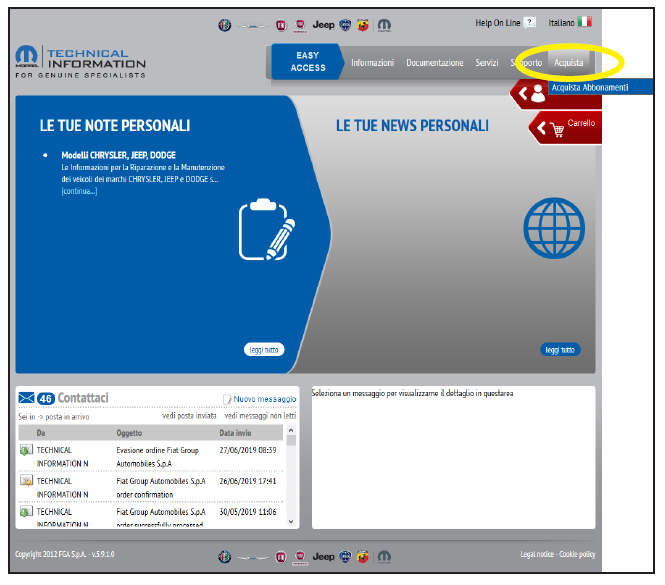665x585 pixels.
Task: Select Acquista Abbonamenti from dropdown
Action: (x=600, y=87)
